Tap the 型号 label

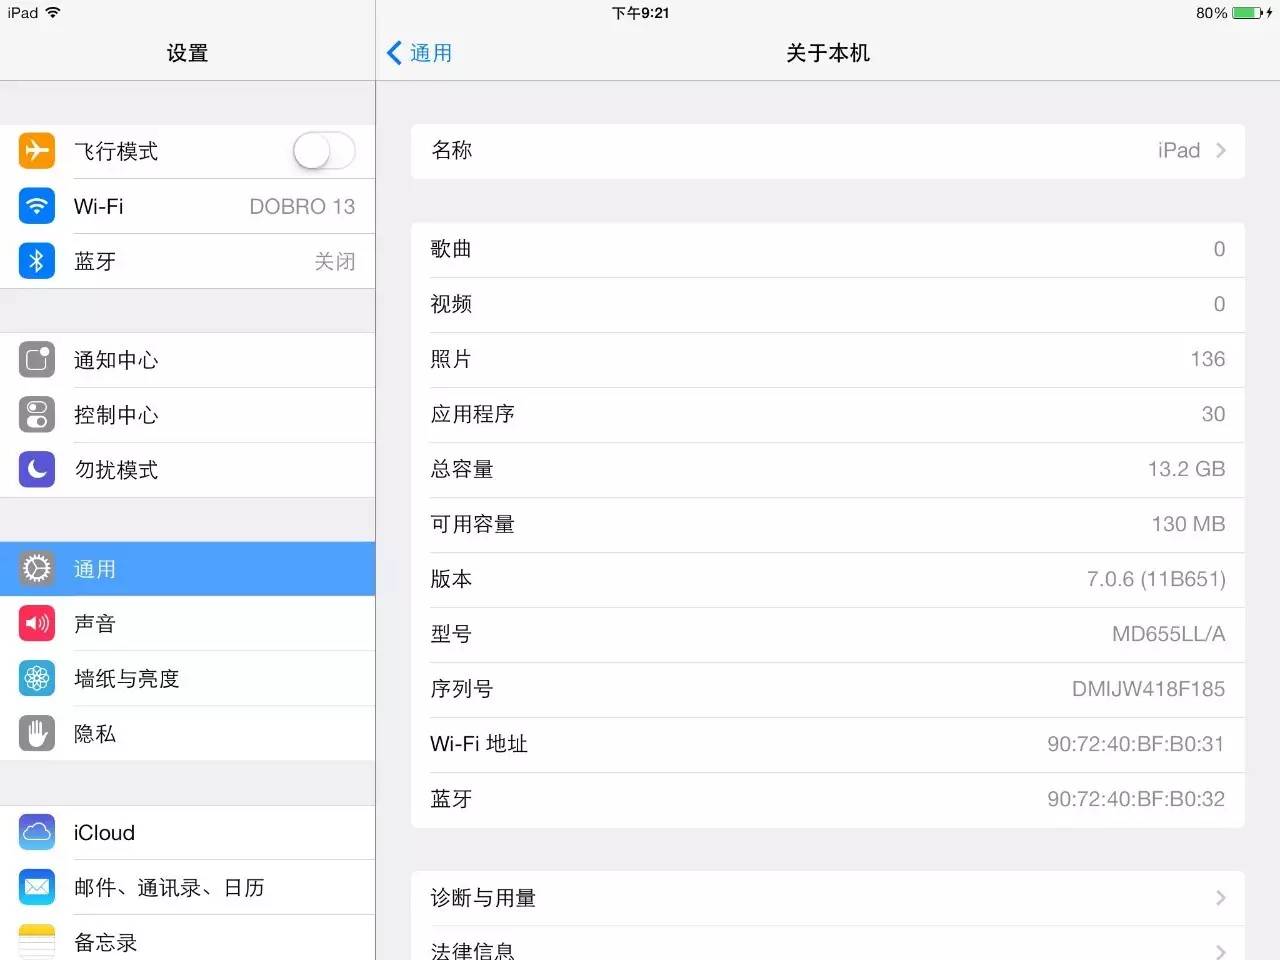(451, 634)
